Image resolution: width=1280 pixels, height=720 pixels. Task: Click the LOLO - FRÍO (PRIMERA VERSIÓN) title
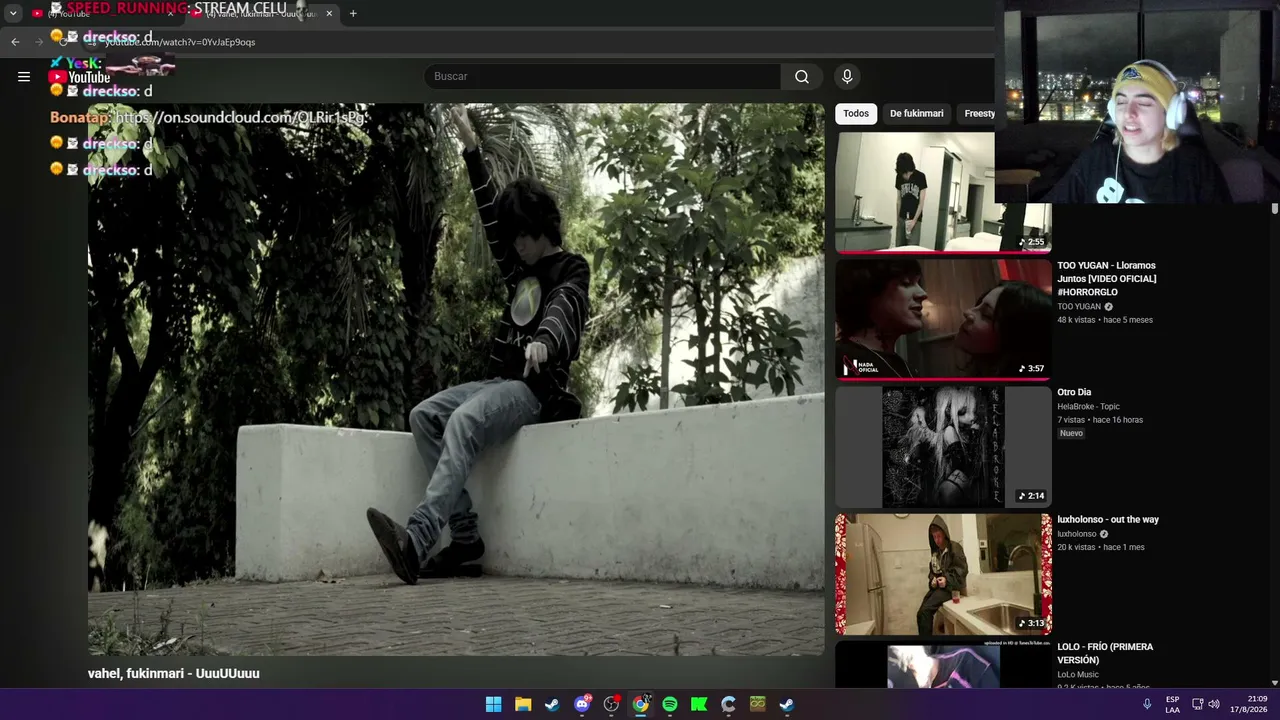coord(1105,654)
